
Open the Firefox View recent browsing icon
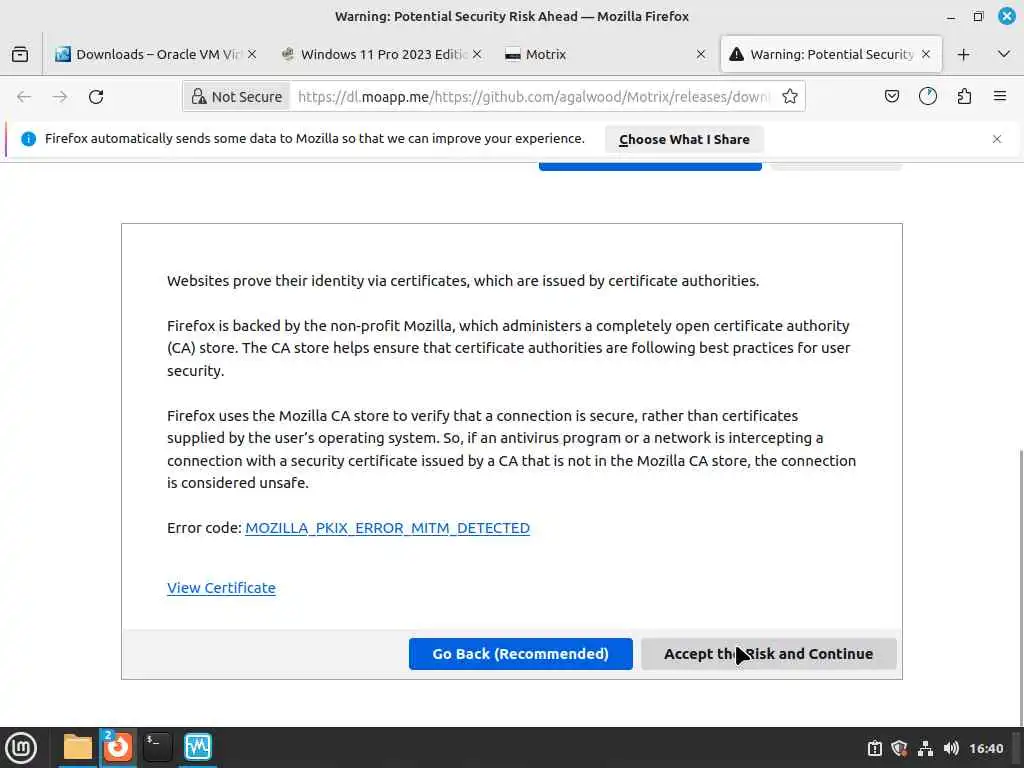(x=20, y=54)
